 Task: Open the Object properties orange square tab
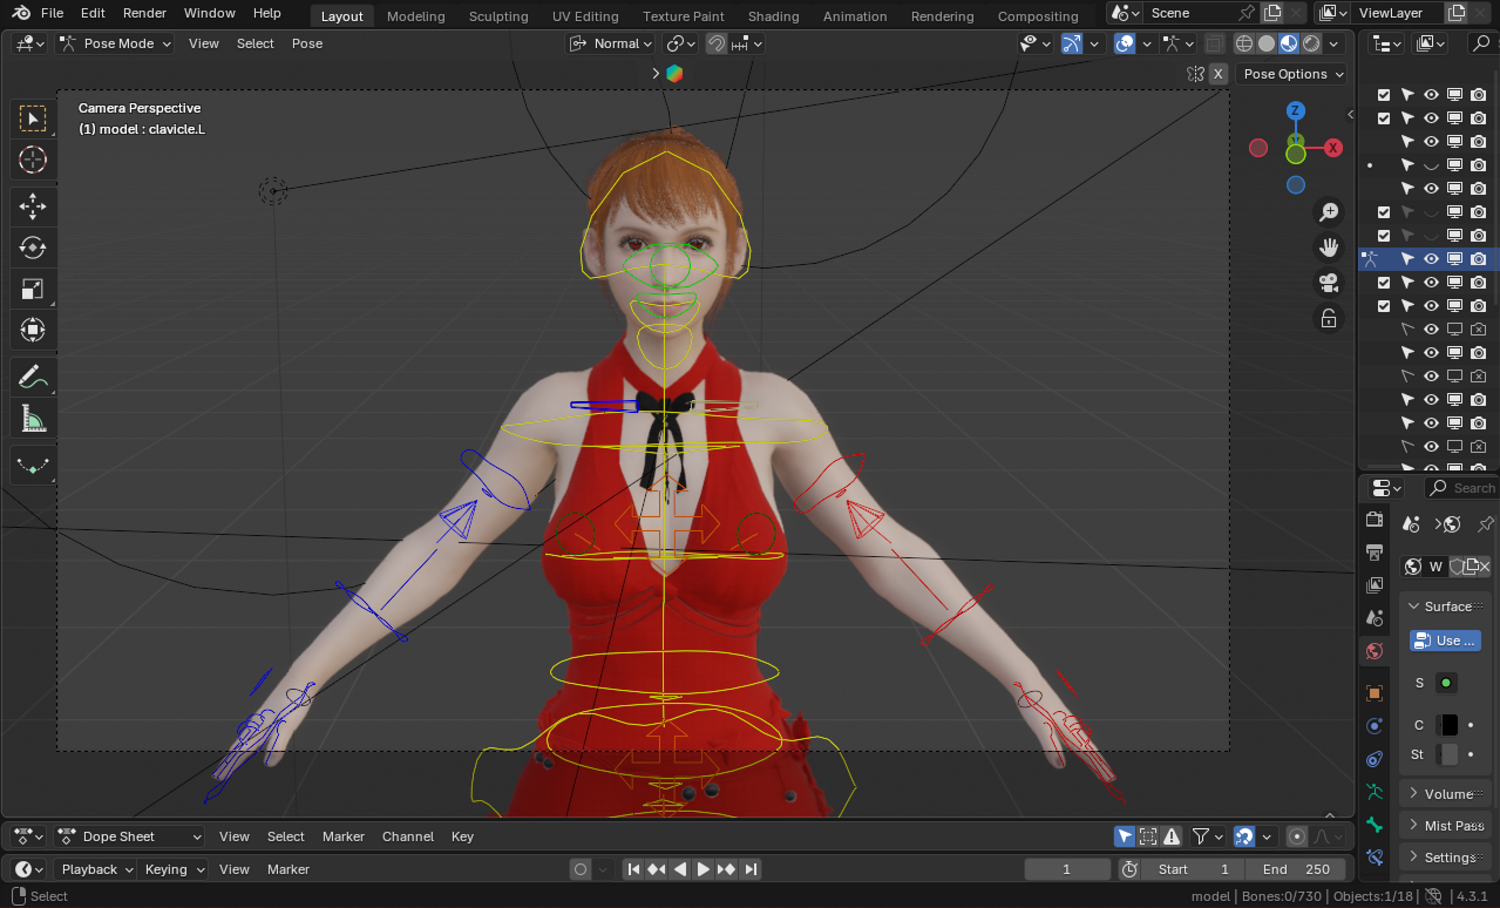(x=1375, y=693)
